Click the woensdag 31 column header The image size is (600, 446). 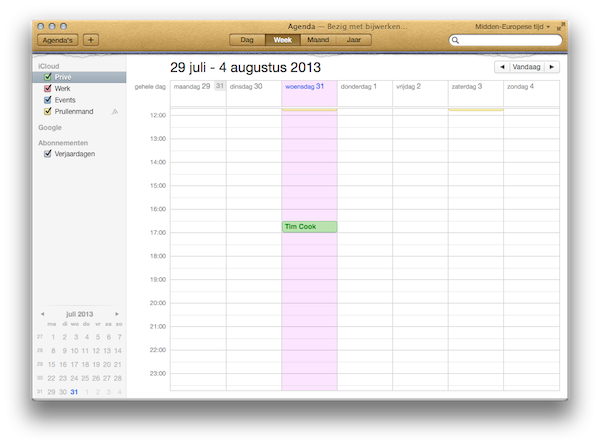(x=305, y=86)
